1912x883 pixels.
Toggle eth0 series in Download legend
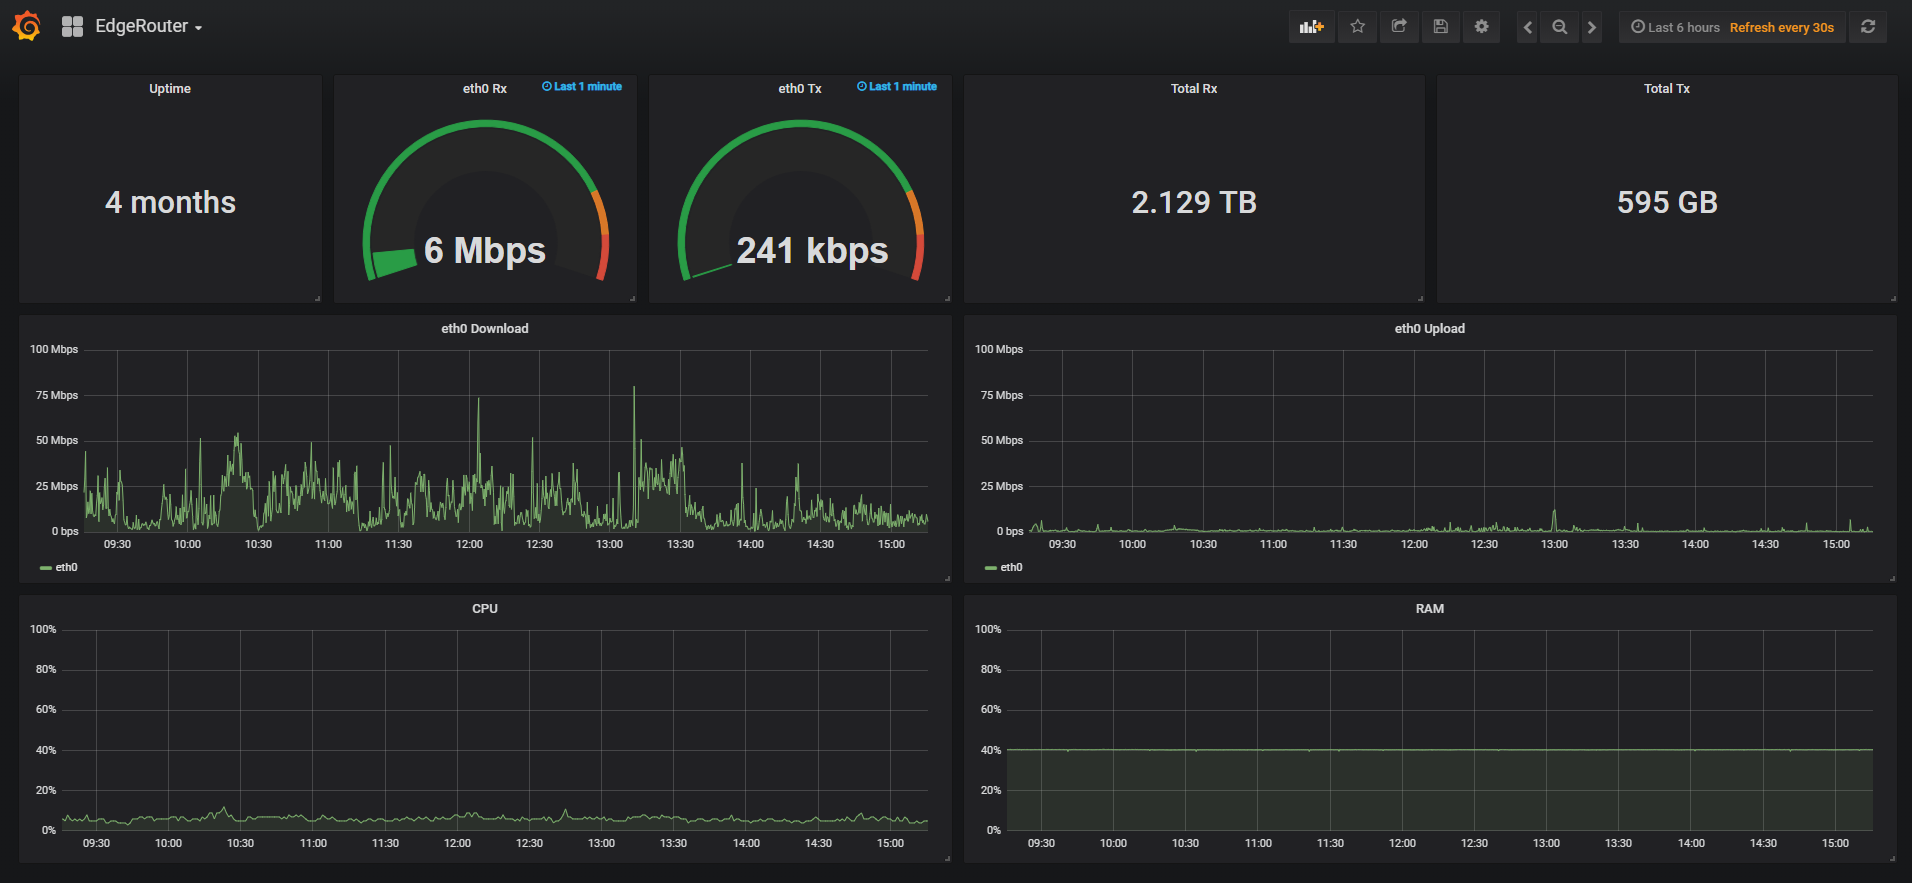tap(59, 567)
